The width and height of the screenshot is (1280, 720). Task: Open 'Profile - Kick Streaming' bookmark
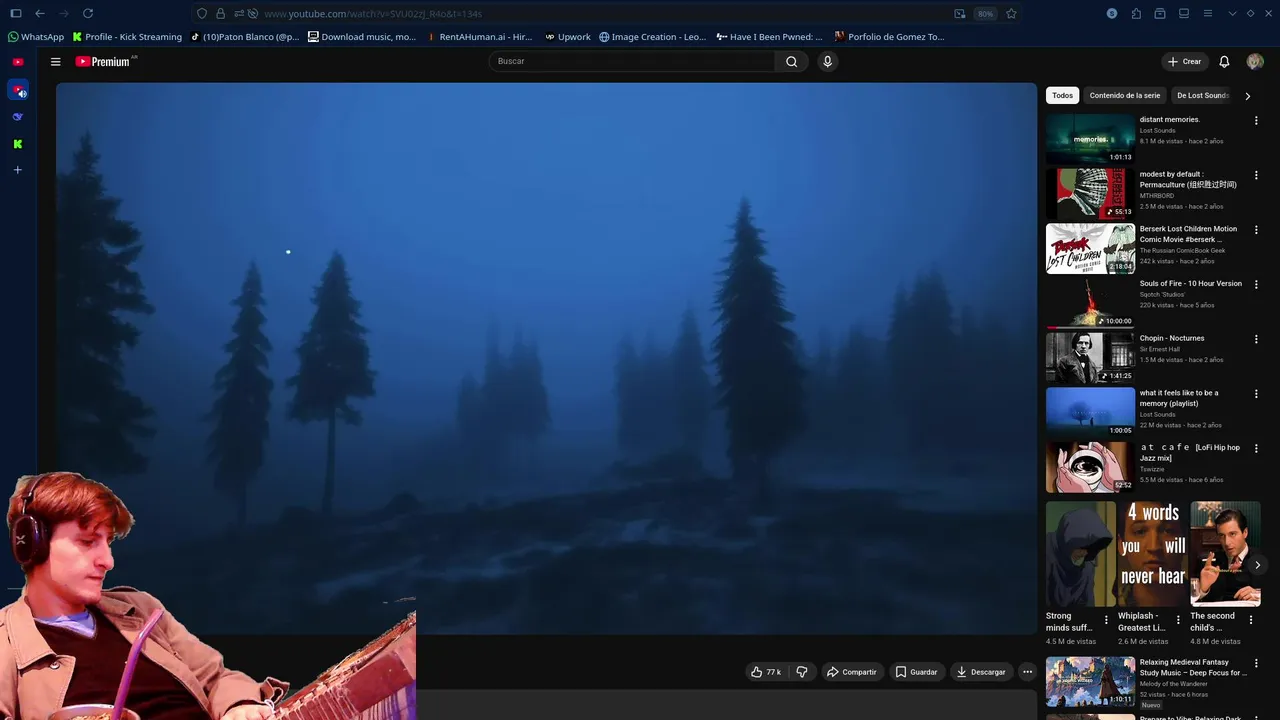coord(127,37)
